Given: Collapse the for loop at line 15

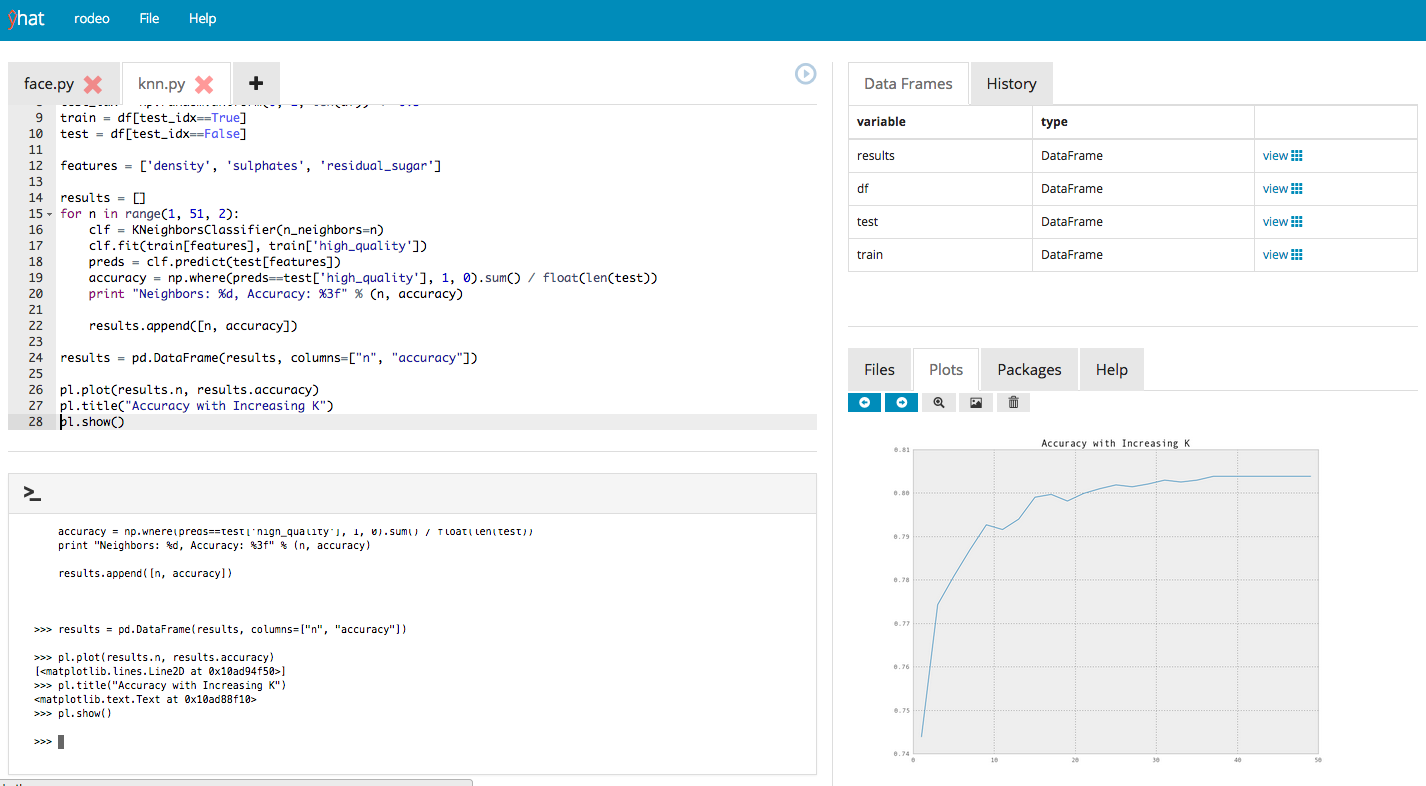Looking at the screenshot, I should pyautogui.click(x=47, y=214).
